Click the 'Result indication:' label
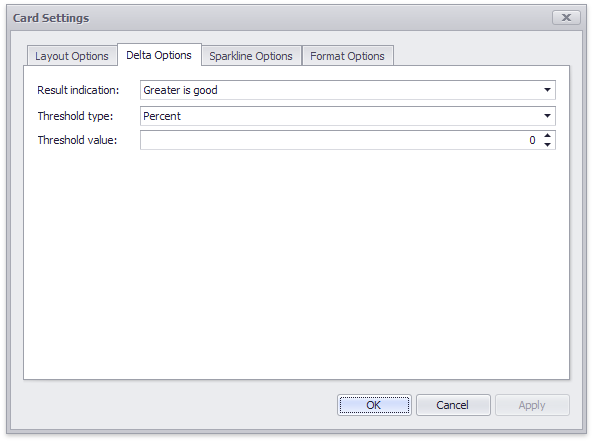This screenshot has width=593, height=442. tap(78, 90)
